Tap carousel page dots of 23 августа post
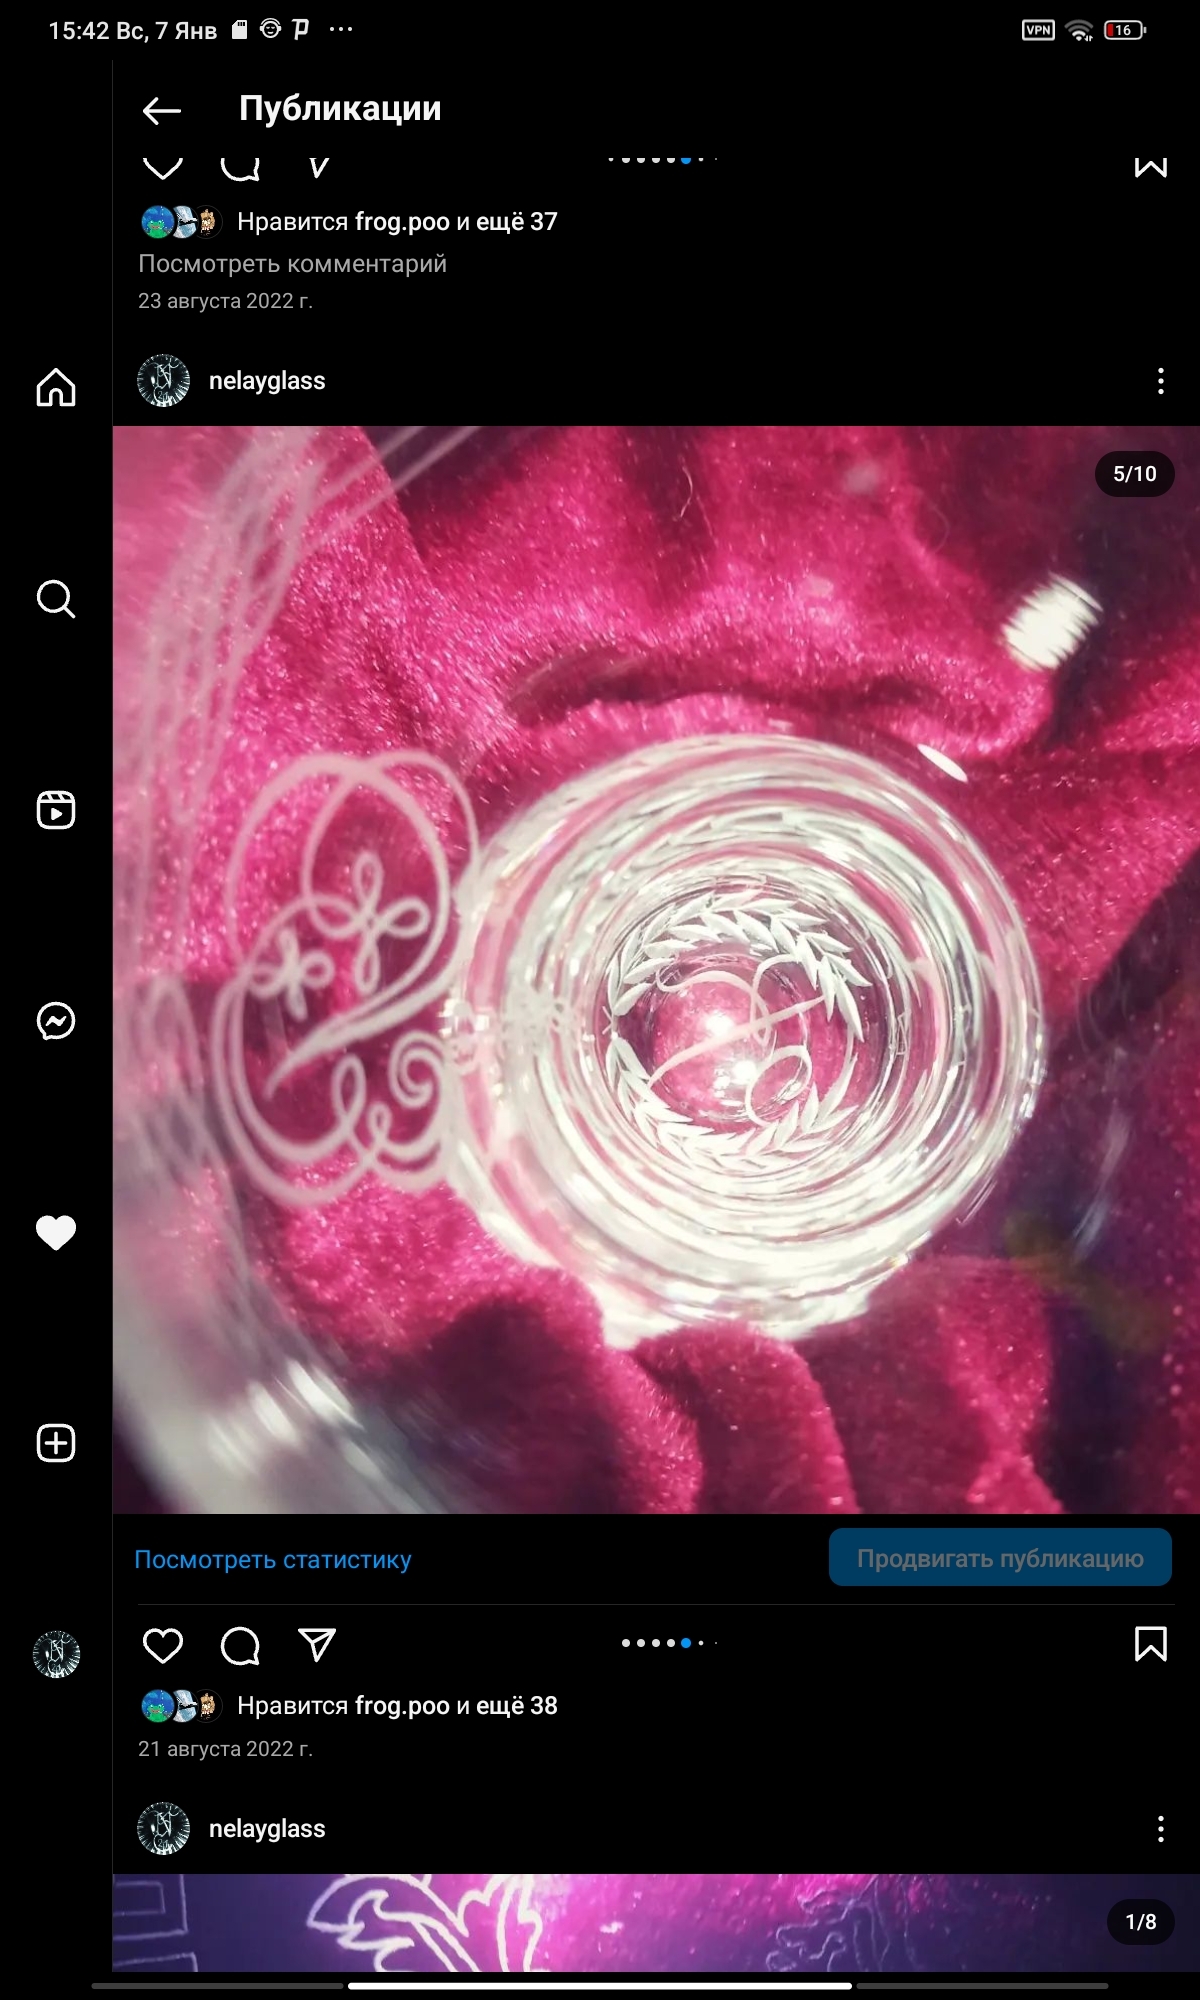The image size is (1200, 2000). click(662, 160)
